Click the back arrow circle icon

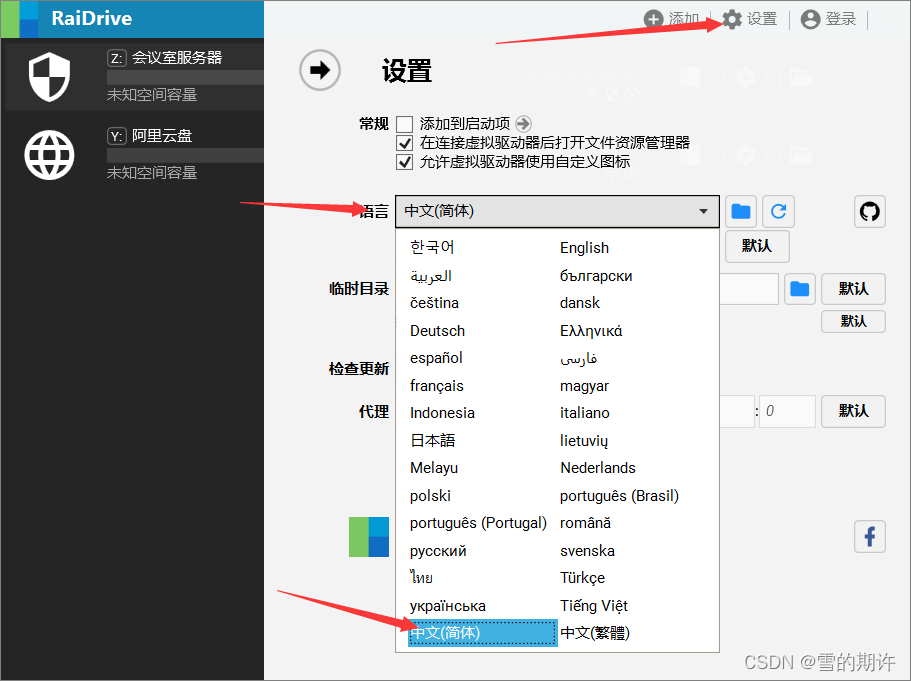tap(320, 70)
